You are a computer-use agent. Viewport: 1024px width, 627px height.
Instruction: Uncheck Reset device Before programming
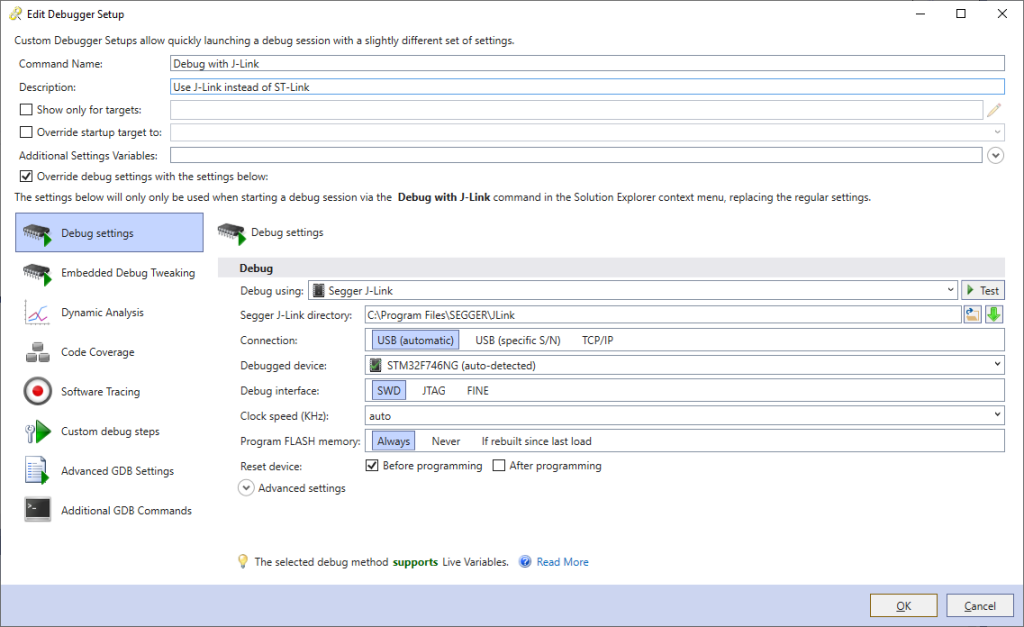[x=372, y=466]
